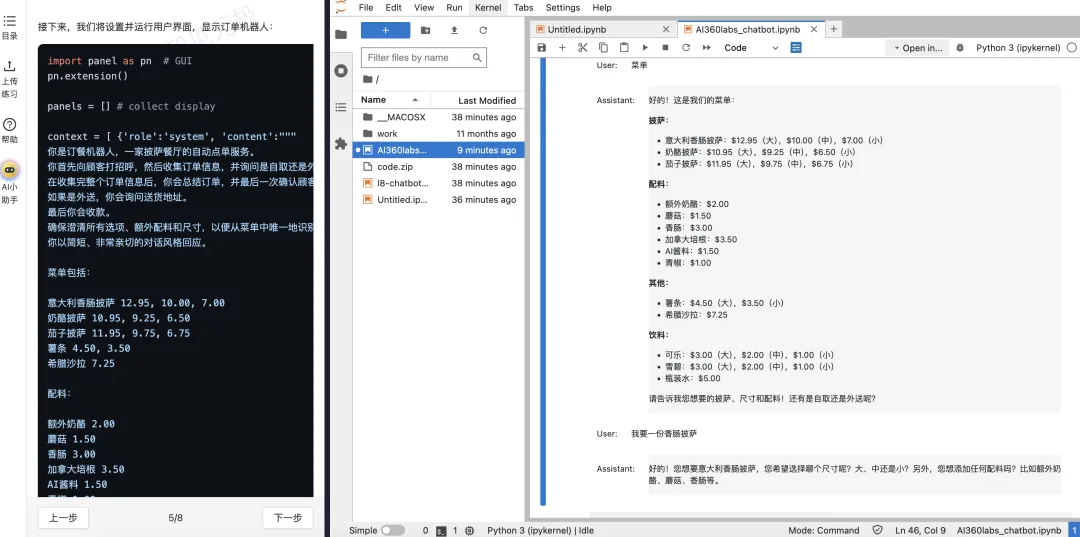Click the 下一步 next step button
Screen dimensions: 1080x537
click(x=287, y=518)
